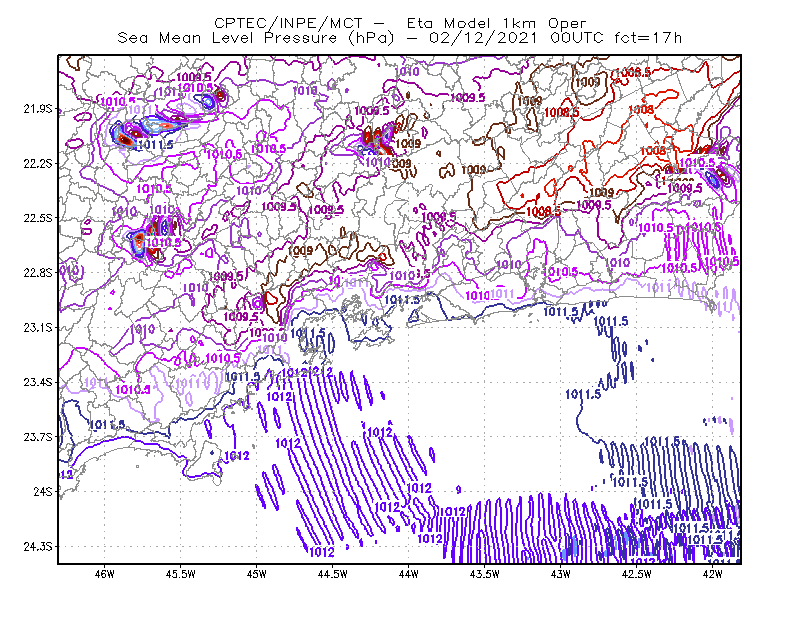Viewport: 800px width, 618px height.
Task: Select the 24S latitude axis label
Action: pyautogui.click(x=43, y=491)
